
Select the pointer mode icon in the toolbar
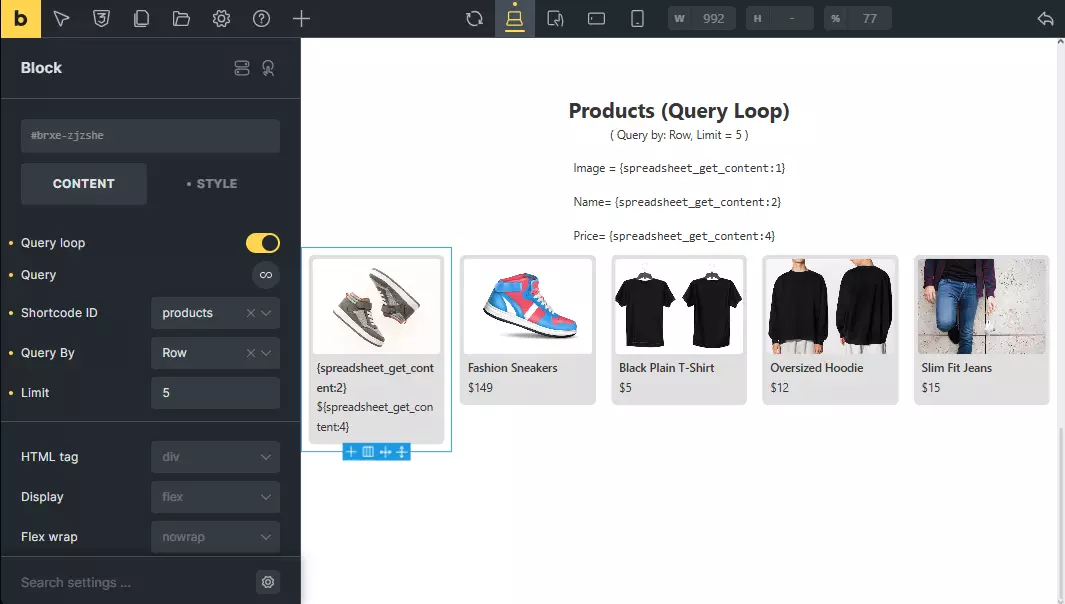click(x=61, y=18)
